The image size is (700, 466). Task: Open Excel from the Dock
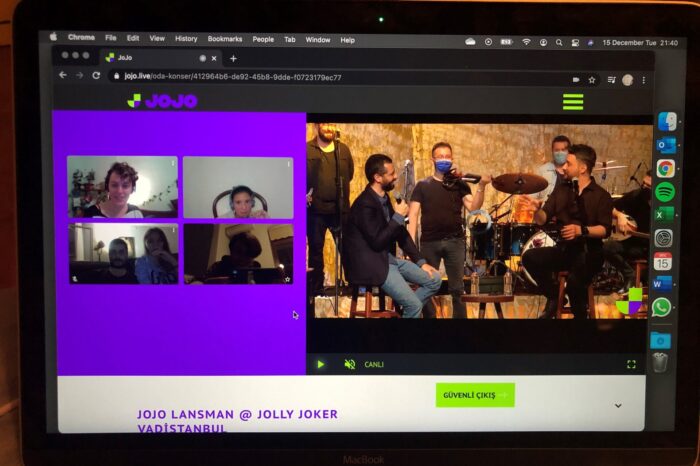[x=664, y=215]
